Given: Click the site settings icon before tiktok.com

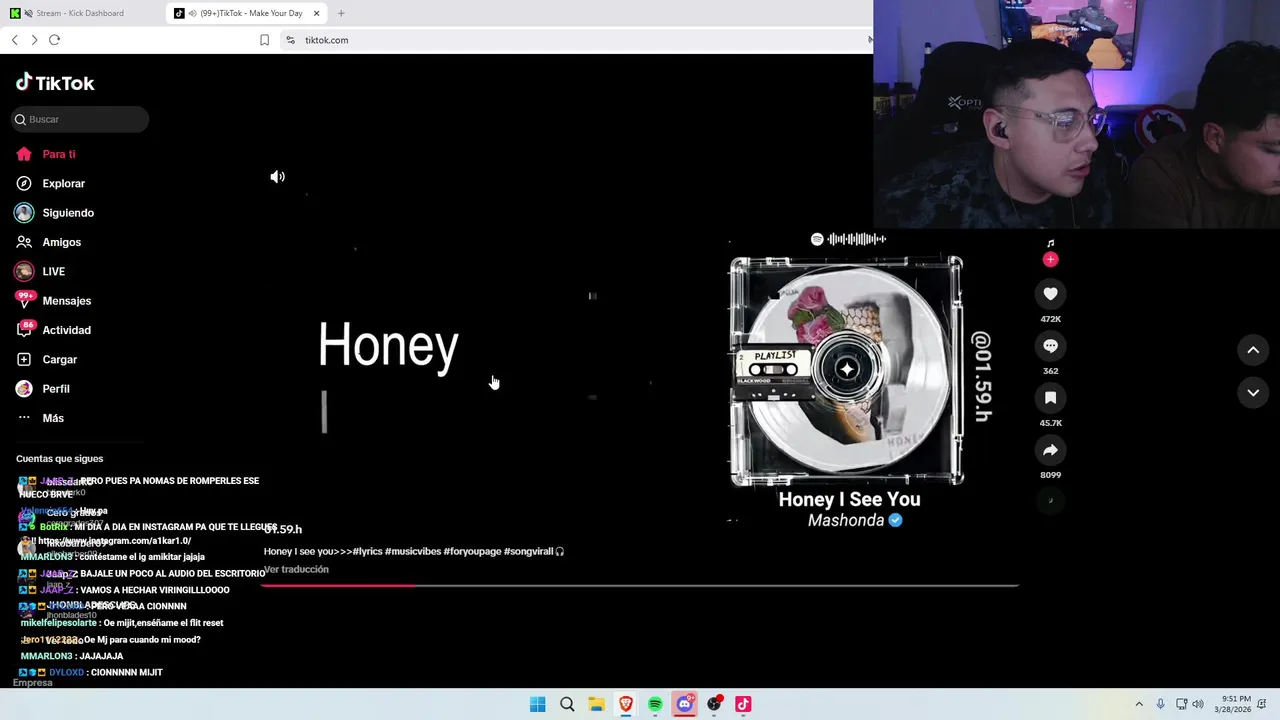Looking at the screenshot, I should click(290, 40).
